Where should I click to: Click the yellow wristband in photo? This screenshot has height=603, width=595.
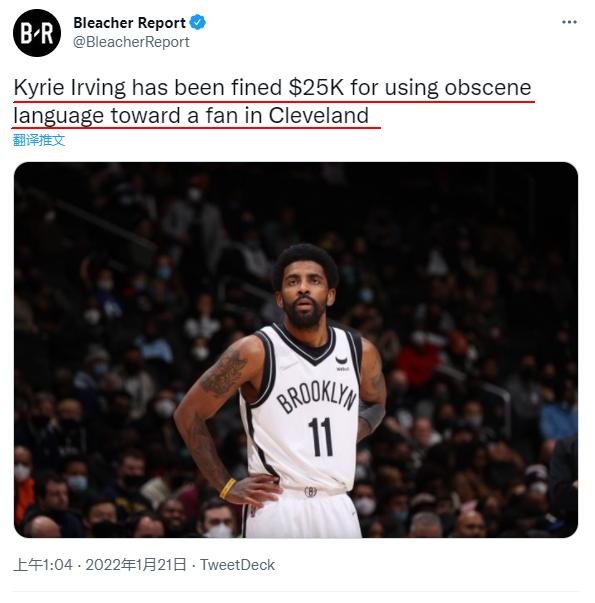point(227,488)
